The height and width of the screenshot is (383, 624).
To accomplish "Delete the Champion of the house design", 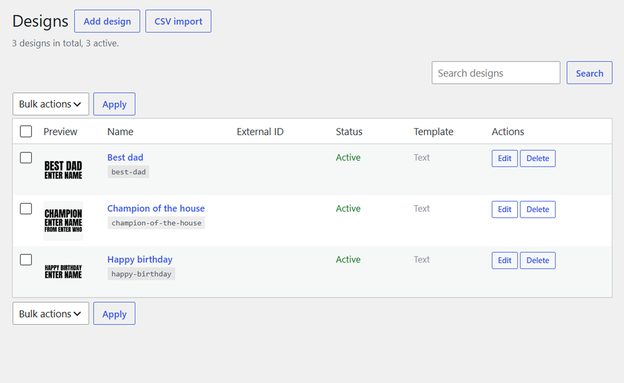I will coord(538,209).
